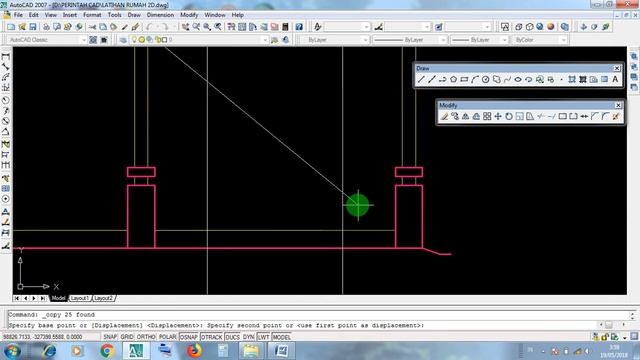Open the Draw menu

[134, 15]
